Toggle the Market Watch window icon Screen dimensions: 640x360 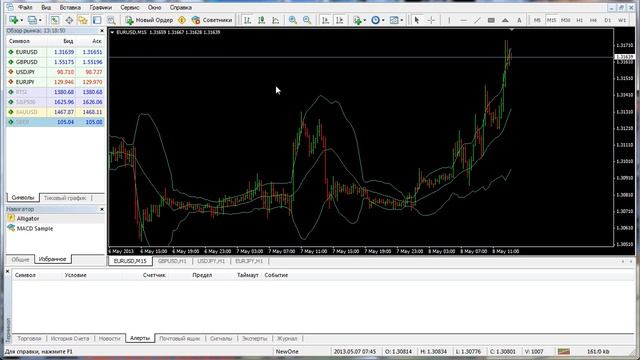[55, 20]
